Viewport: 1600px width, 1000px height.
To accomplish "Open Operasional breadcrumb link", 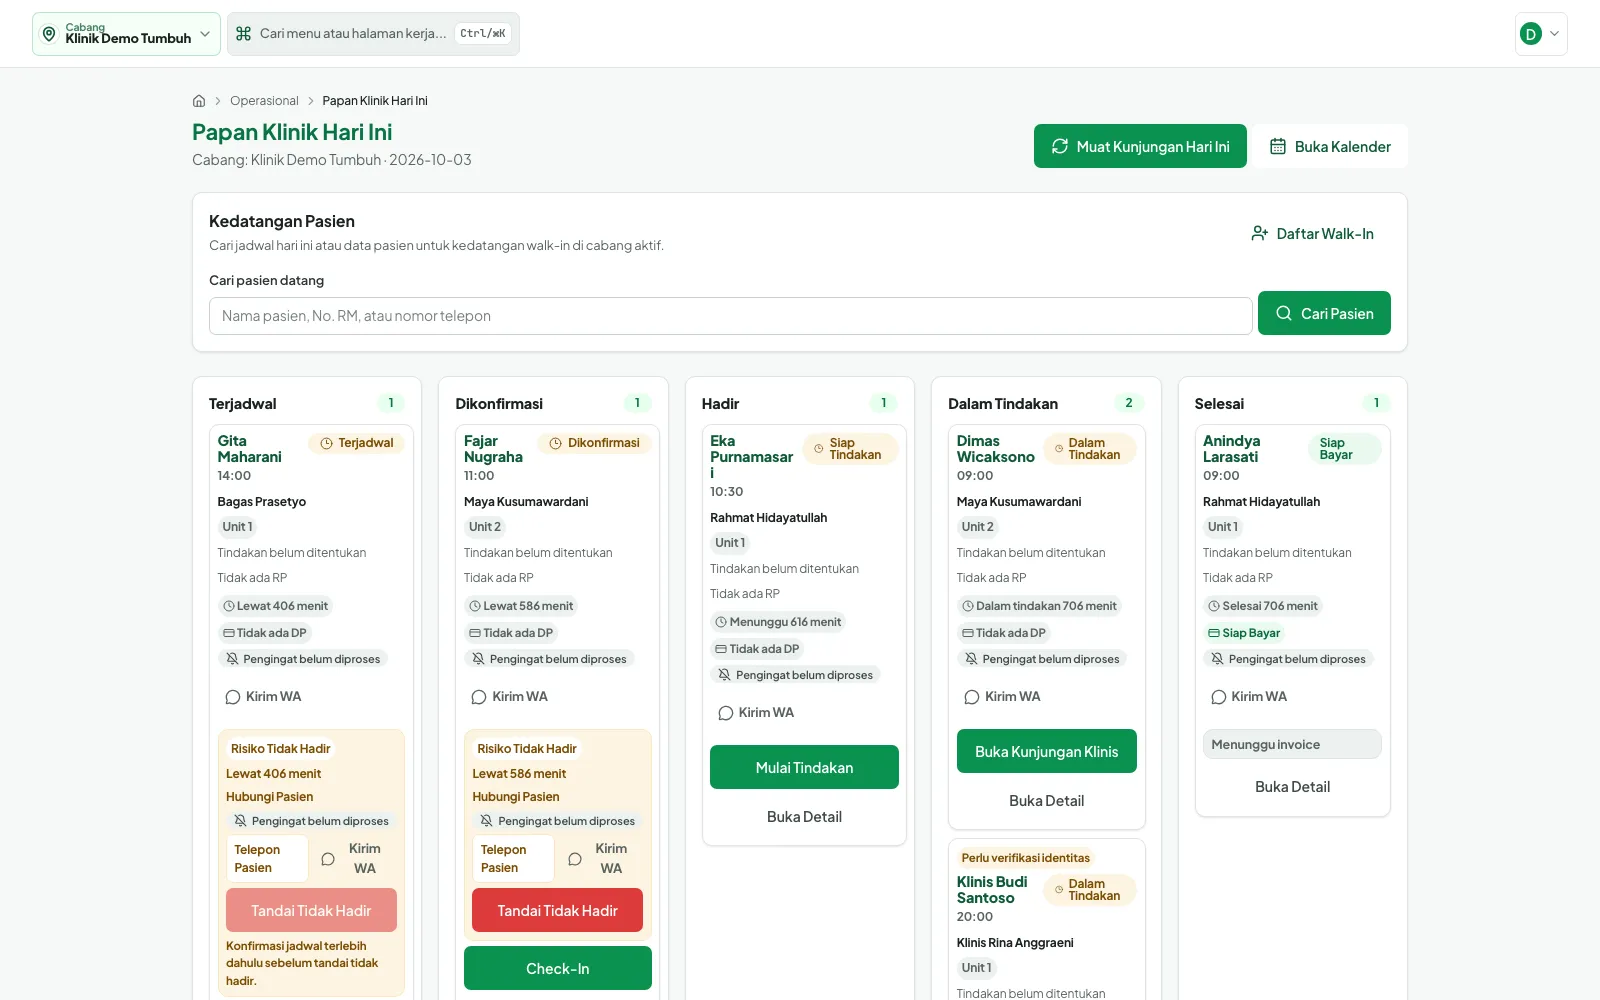I will point(264,101).
